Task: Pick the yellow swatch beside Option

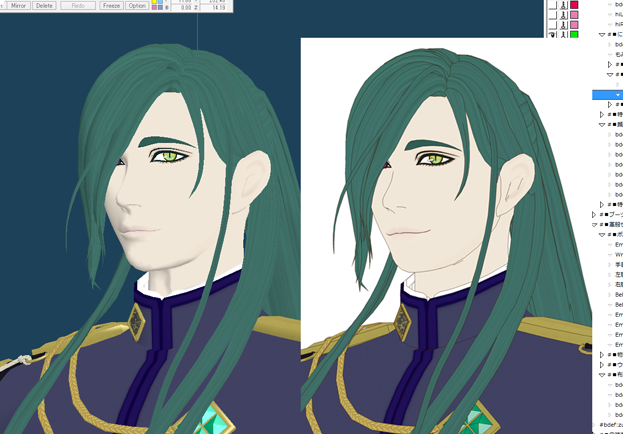Action: tap(155, 2)
